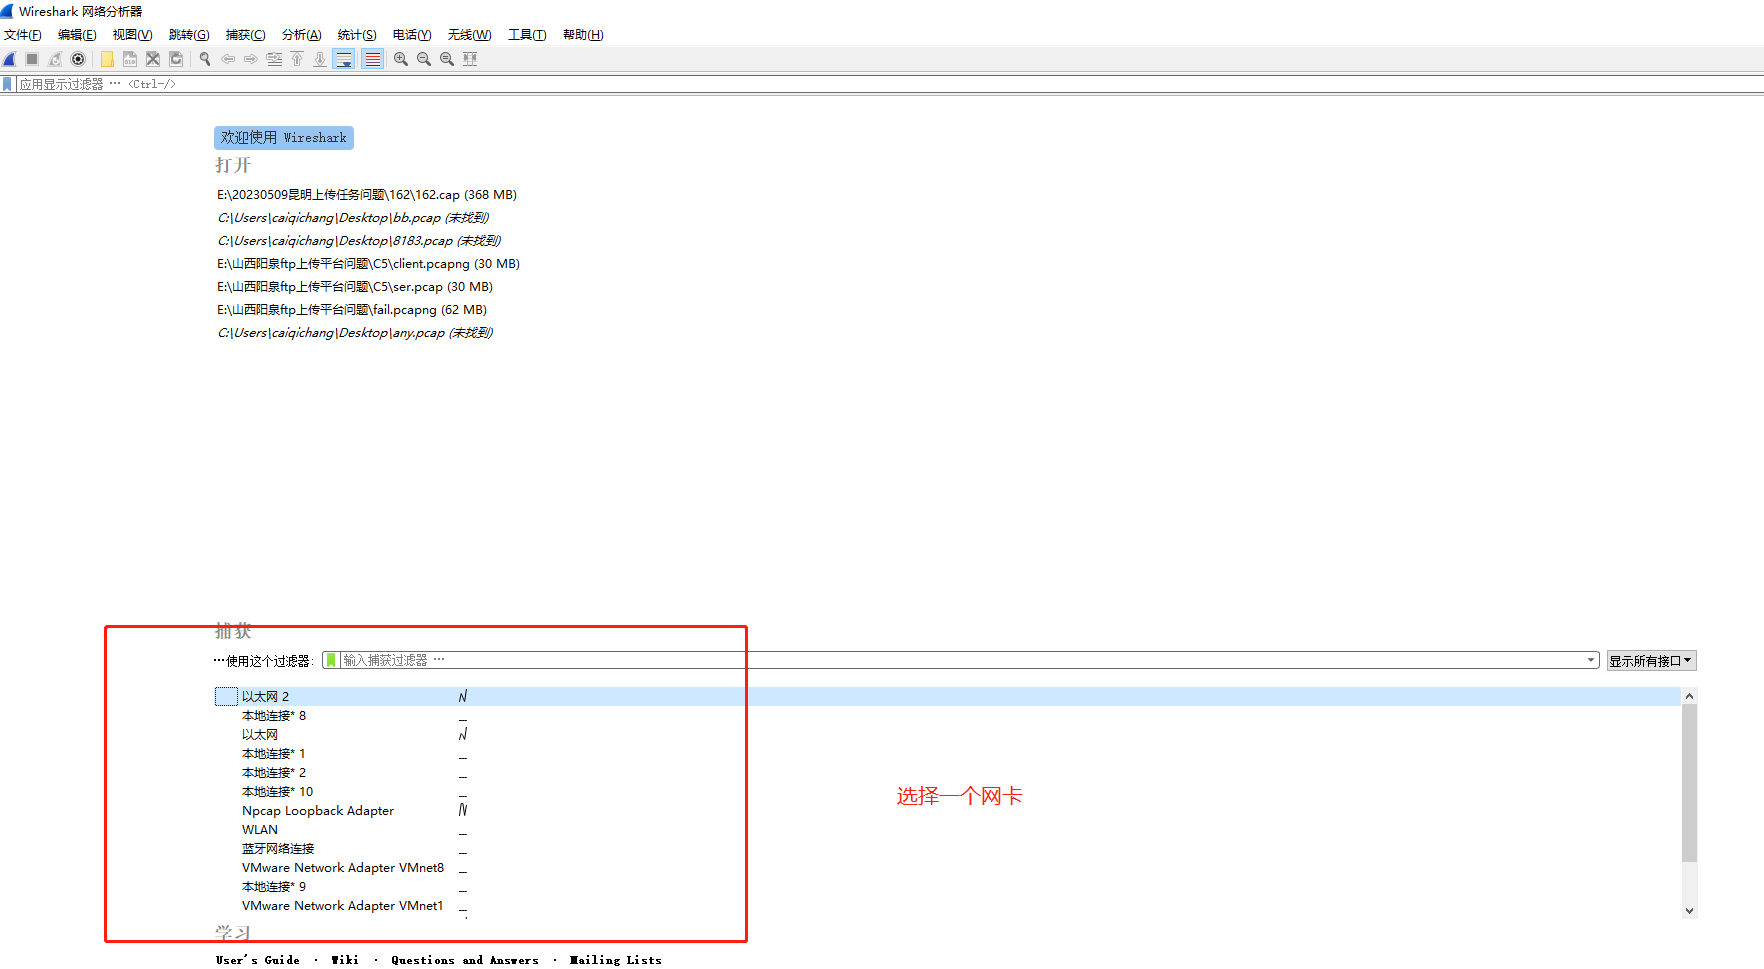
Task: Expand the capture filter history dropdown arrow
Action: point(1591,660)
